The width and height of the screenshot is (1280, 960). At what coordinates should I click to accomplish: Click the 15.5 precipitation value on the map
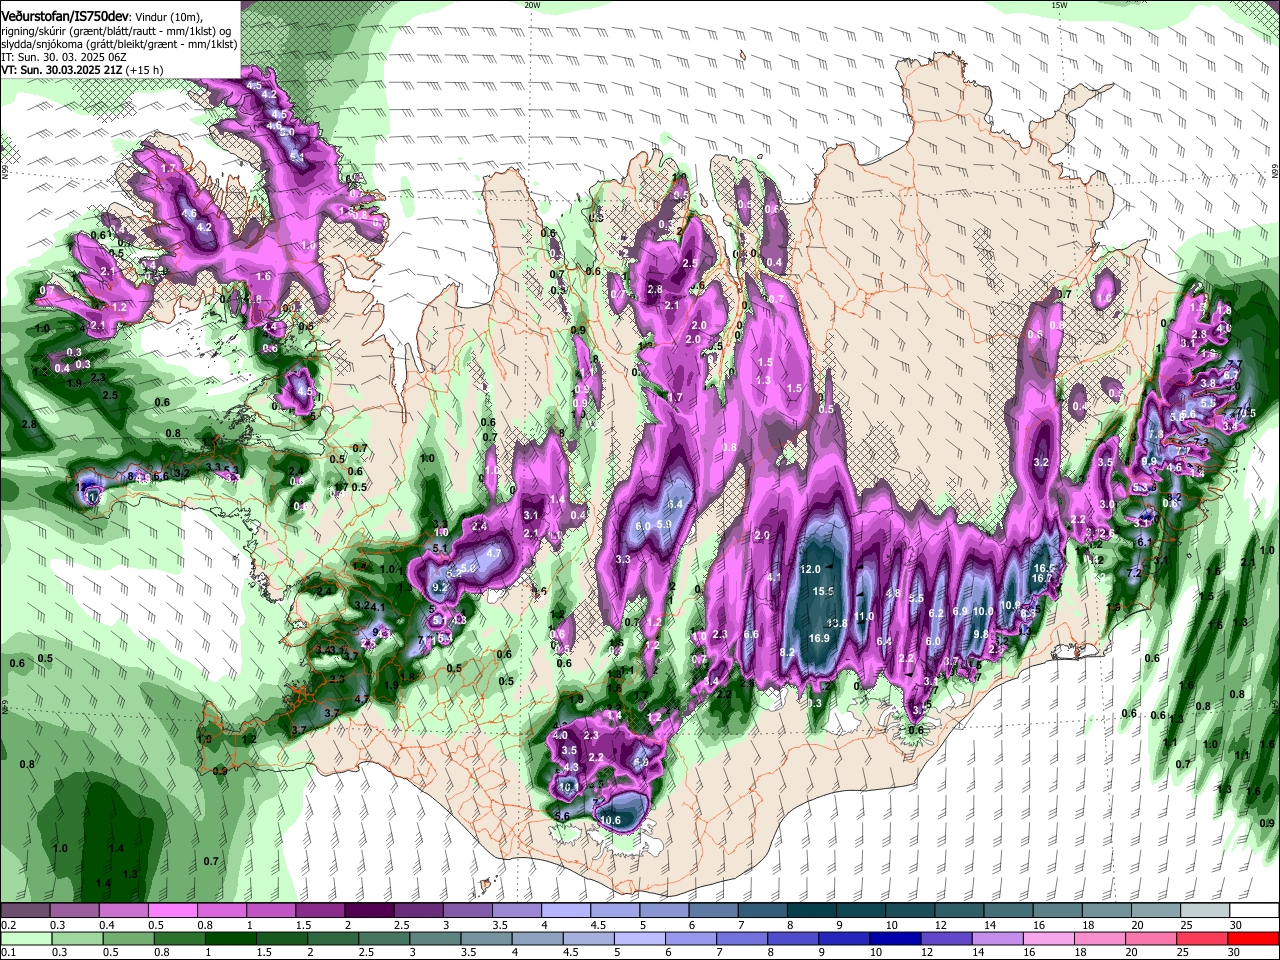point(823,591)
